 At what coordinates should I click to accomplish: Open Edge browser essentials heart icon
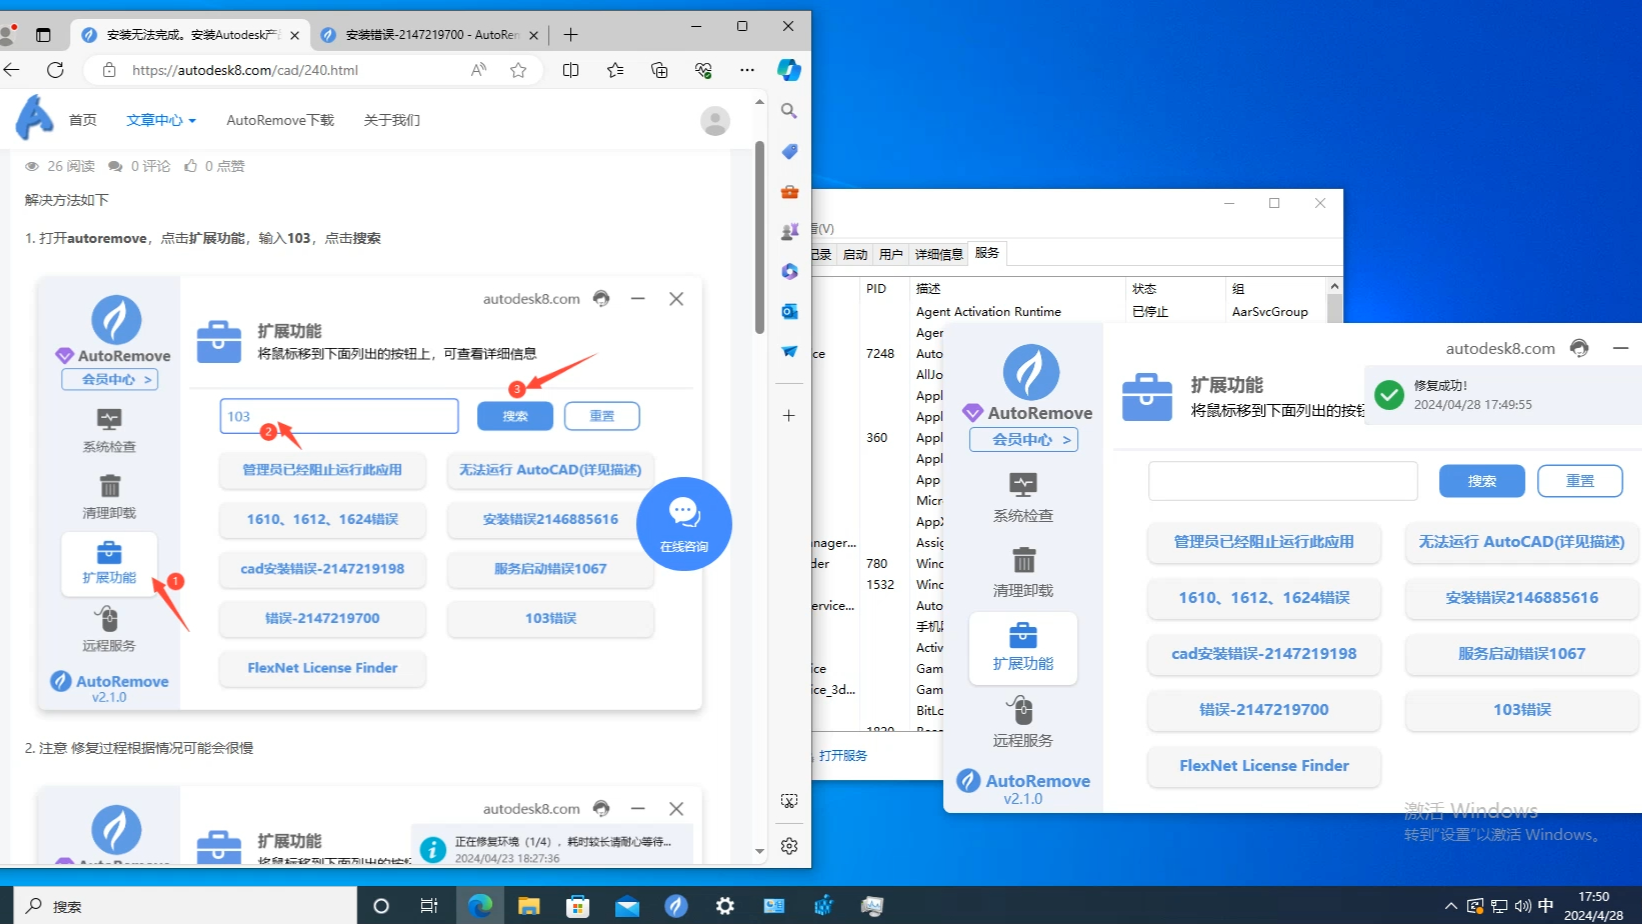point(703,70)
